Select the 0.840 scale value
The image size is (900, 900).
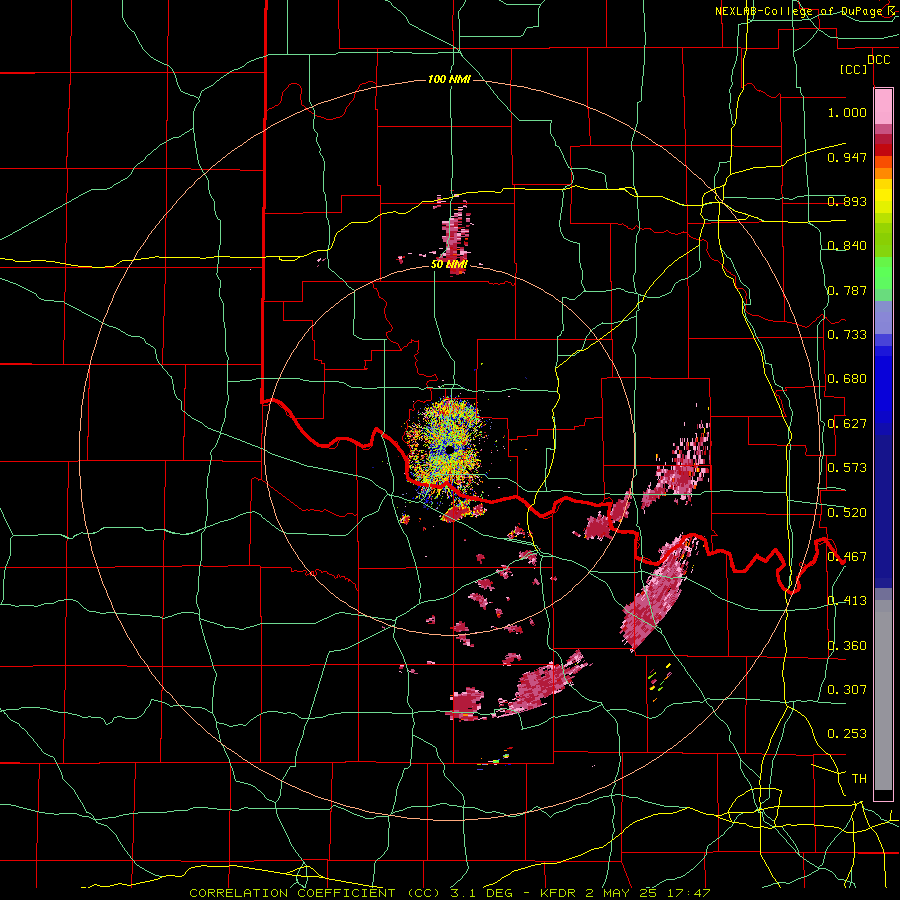(847, 245)
